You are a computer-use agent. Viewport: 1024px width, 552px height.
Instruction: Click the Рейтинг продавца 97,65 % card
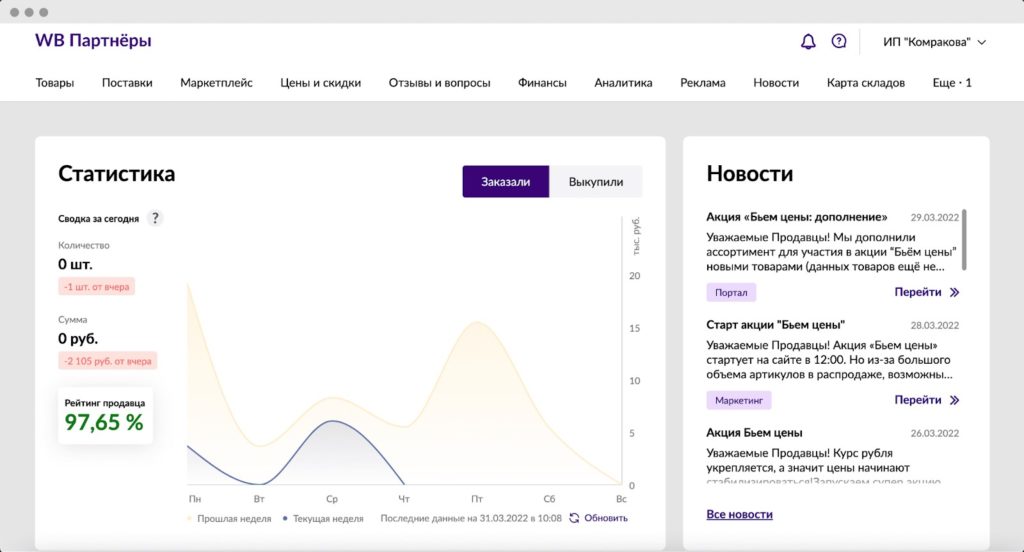click(105, 415)
